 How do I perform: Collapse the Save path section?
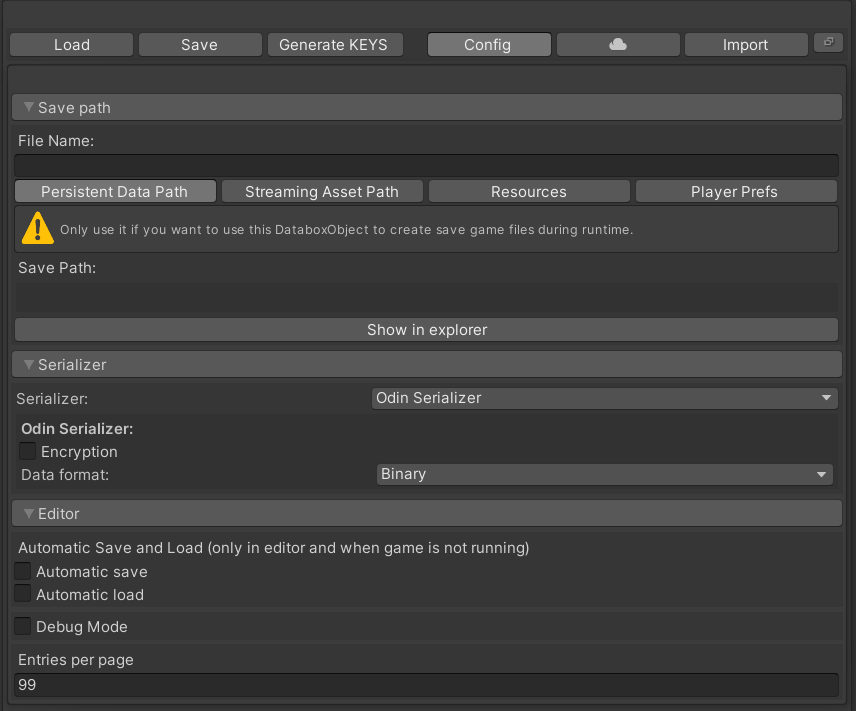click(29, 107)
